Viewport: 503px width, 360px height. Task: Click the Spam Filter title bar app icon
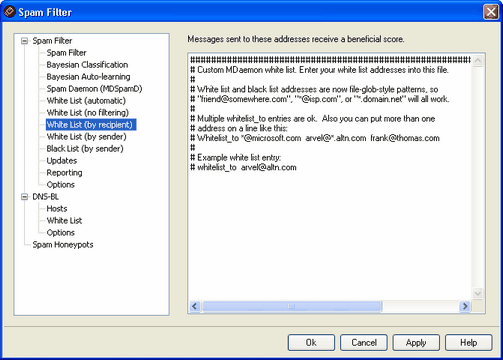pos(9,12)
